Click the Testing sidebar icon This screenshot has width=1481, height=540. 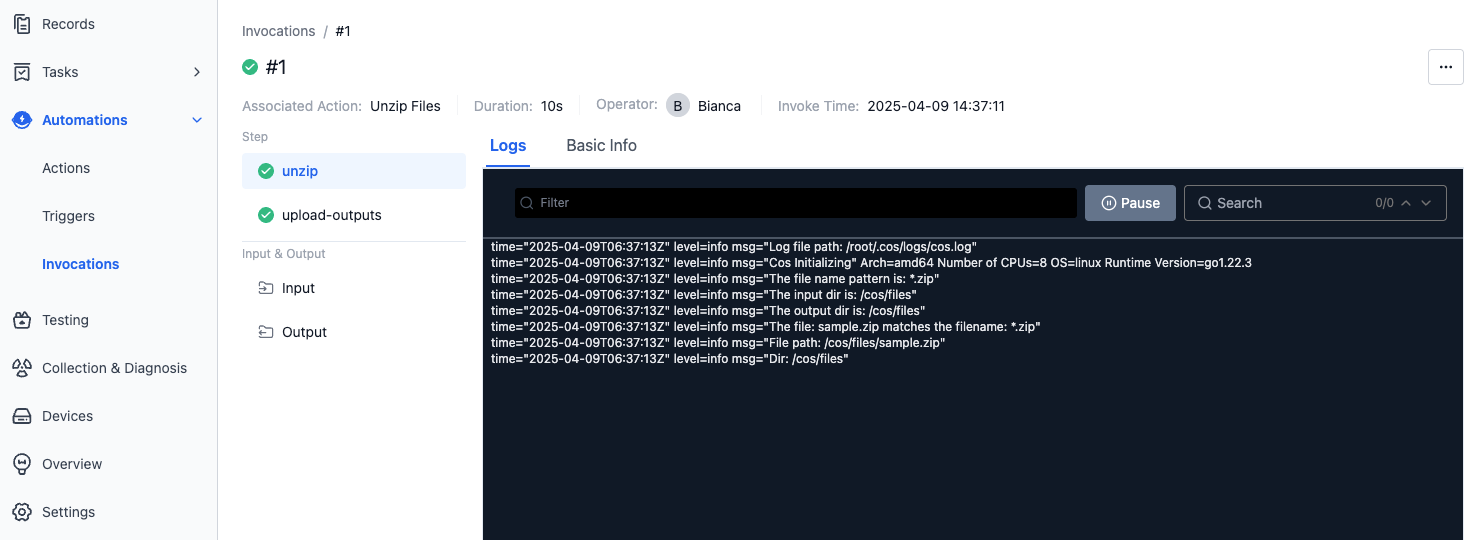(x=22, y=320)
